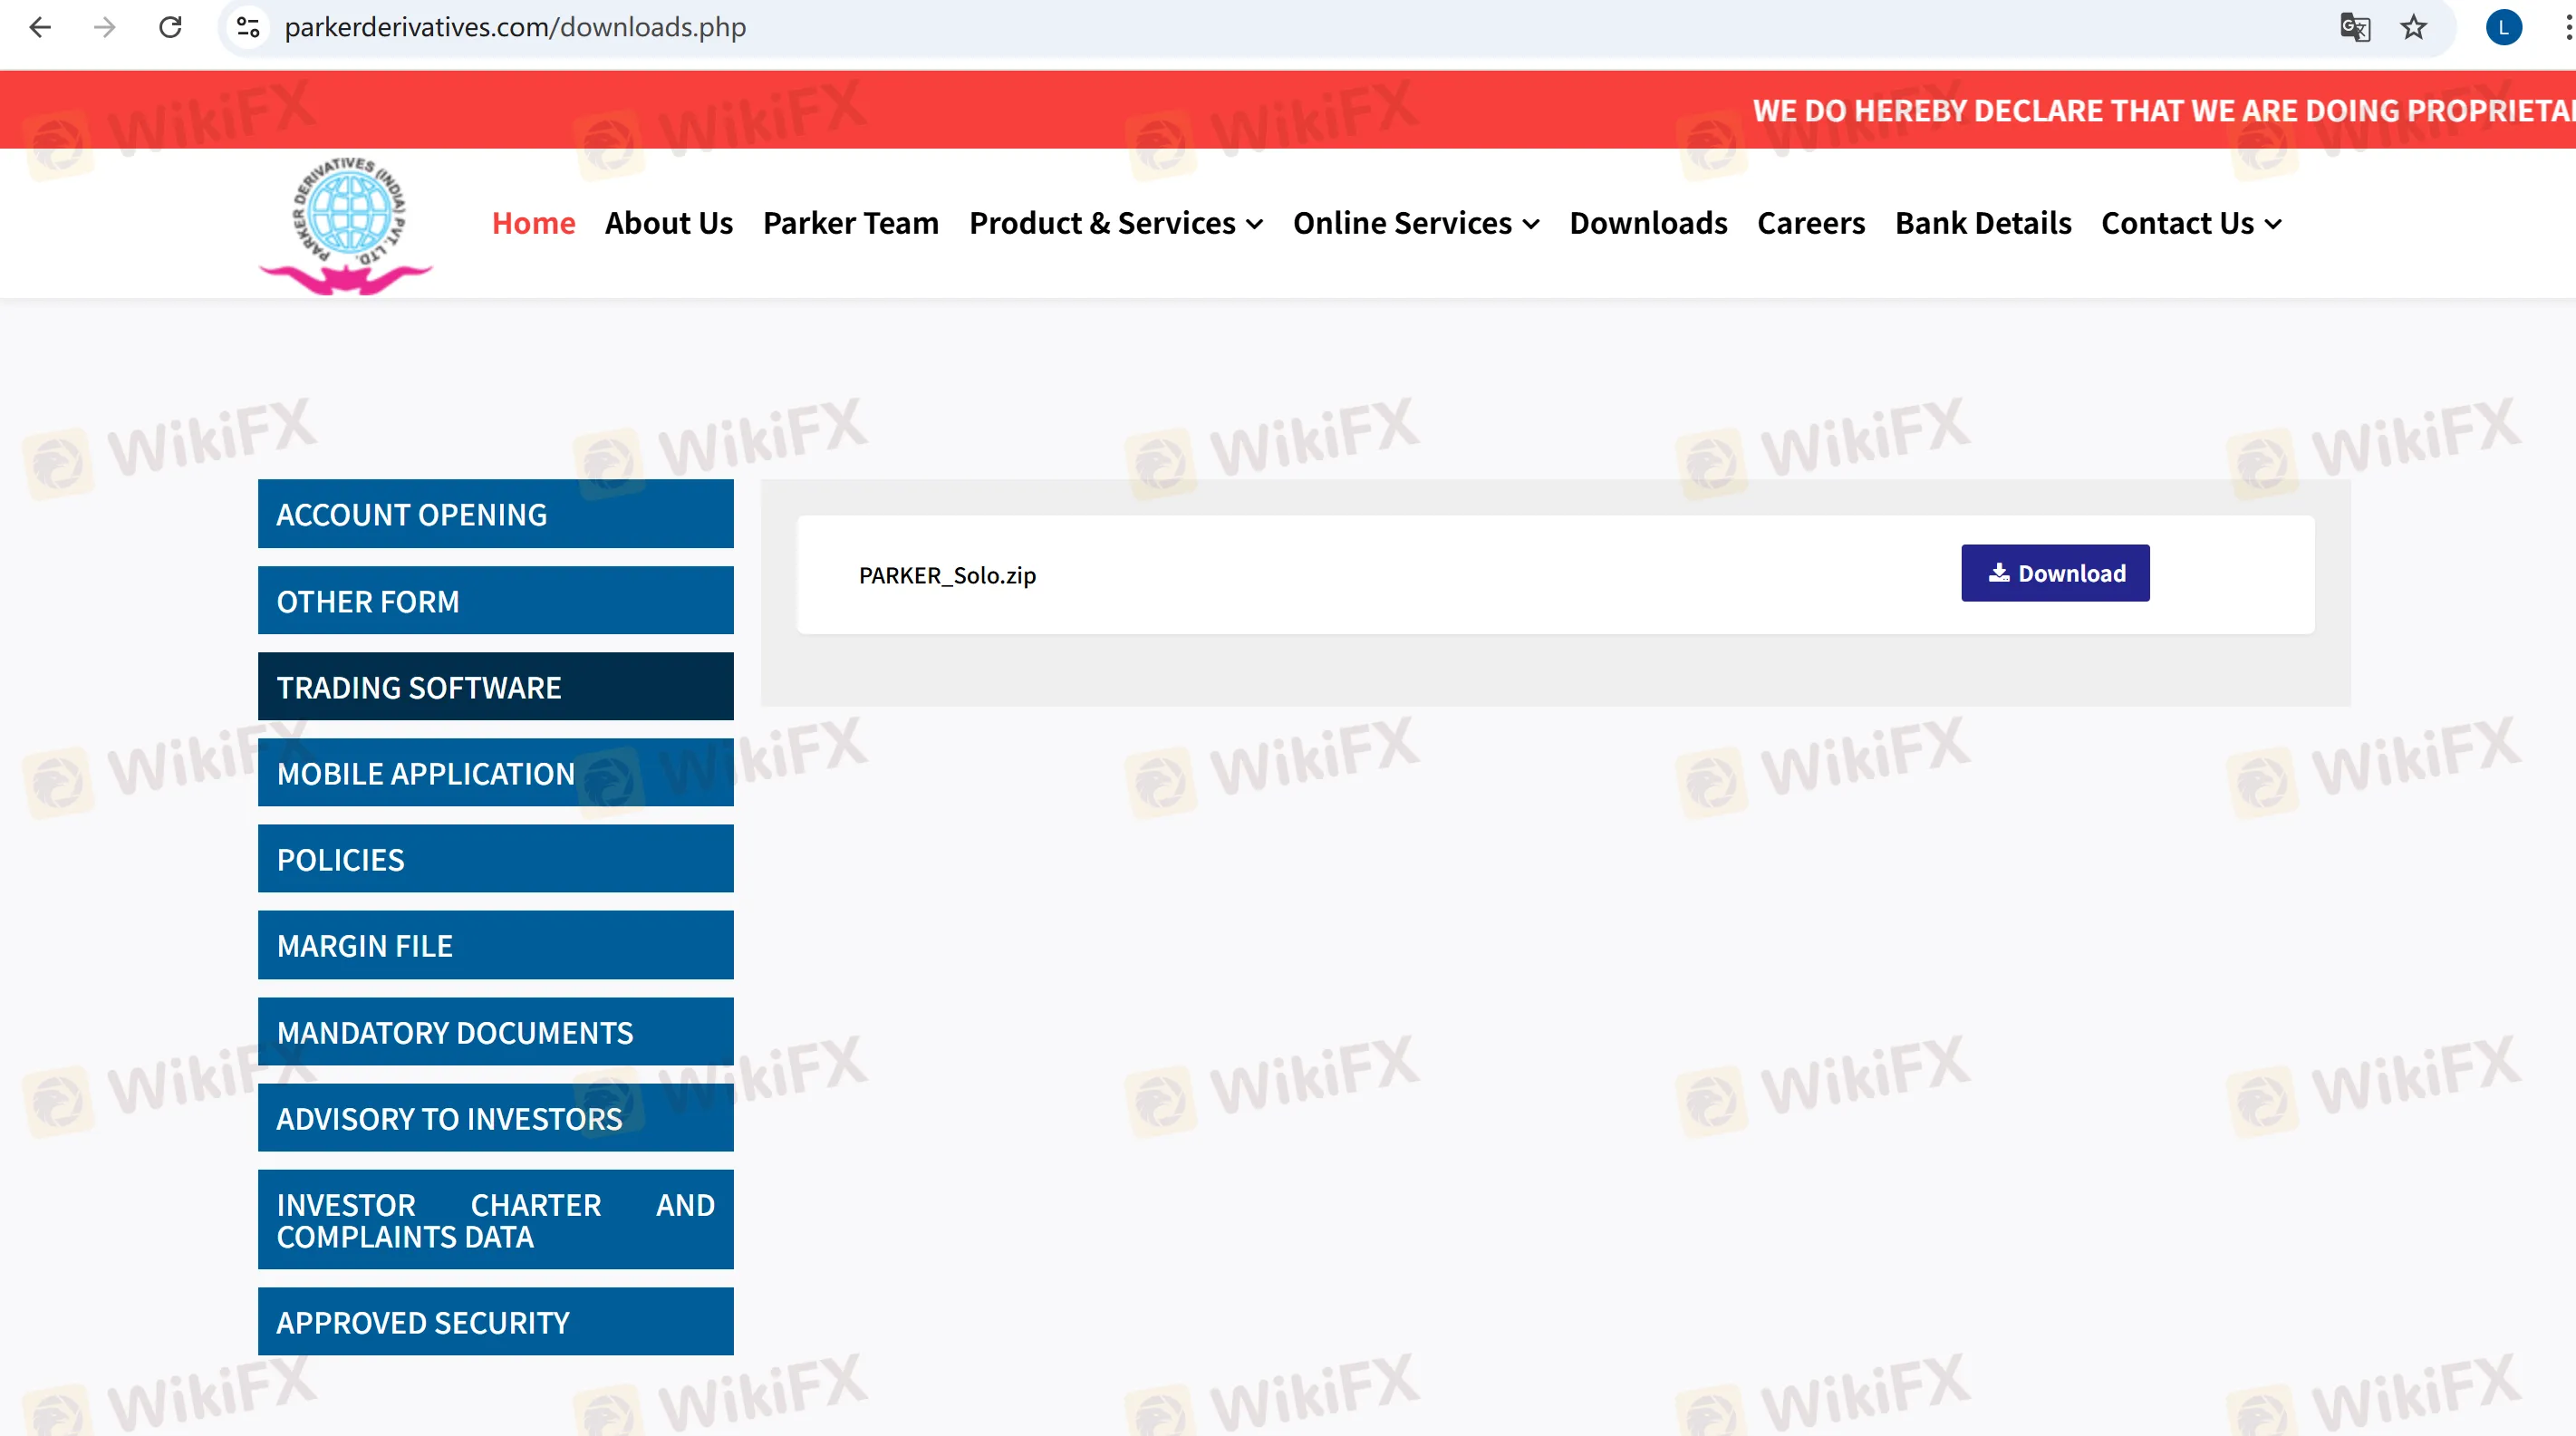This screenshot has width=2576, height=1436.
Task: Open the About Us menu item
Action: coord(668,223)
